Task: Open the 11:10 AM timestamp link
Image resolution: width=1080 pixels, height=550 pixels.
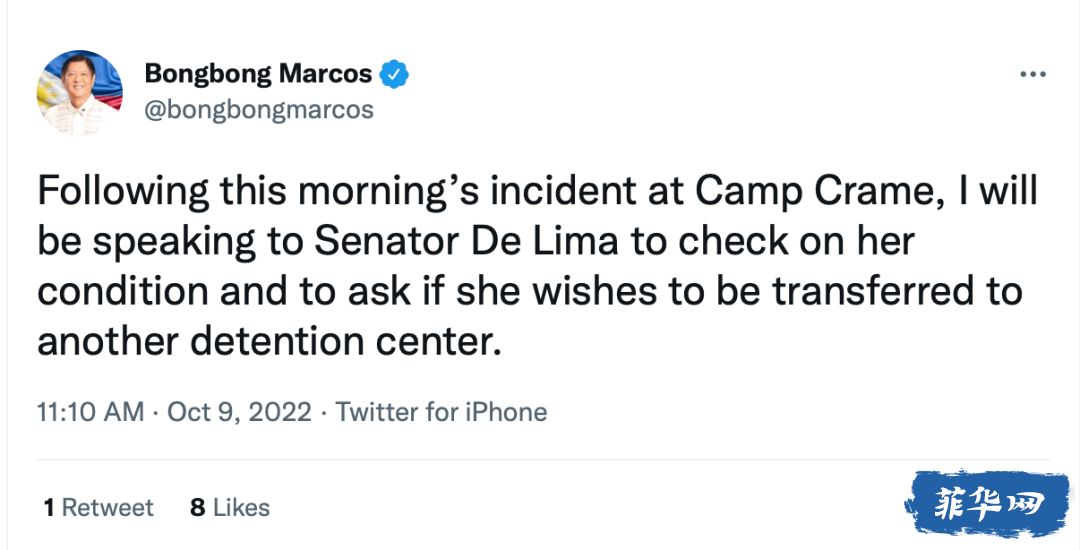Action: (90, 412)
